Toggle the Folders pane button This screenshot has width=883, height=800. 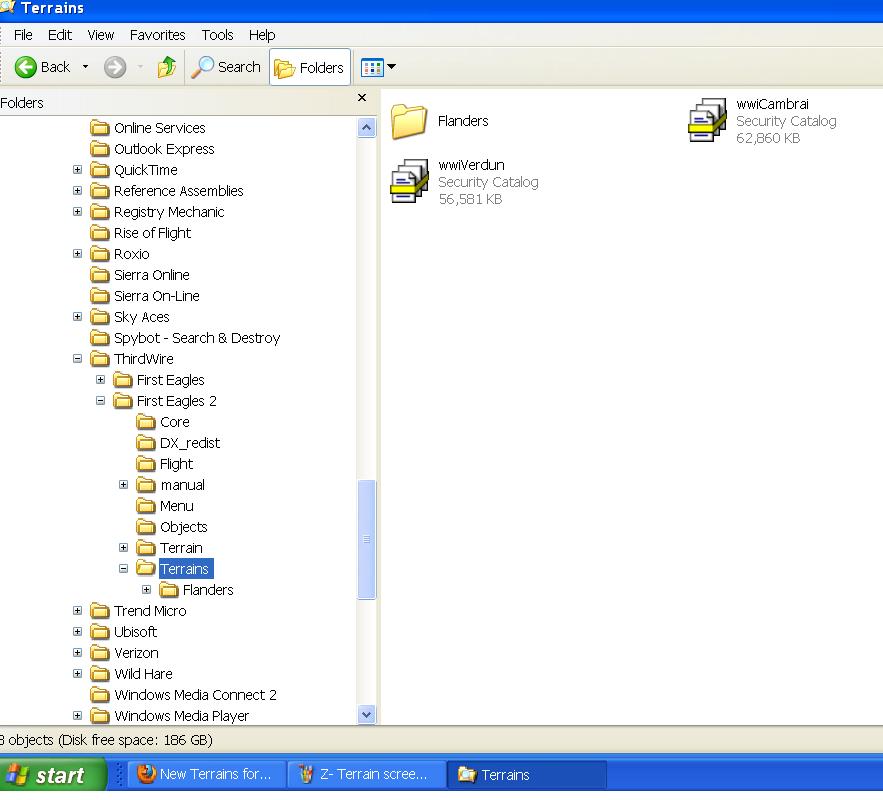pos(310,68)
